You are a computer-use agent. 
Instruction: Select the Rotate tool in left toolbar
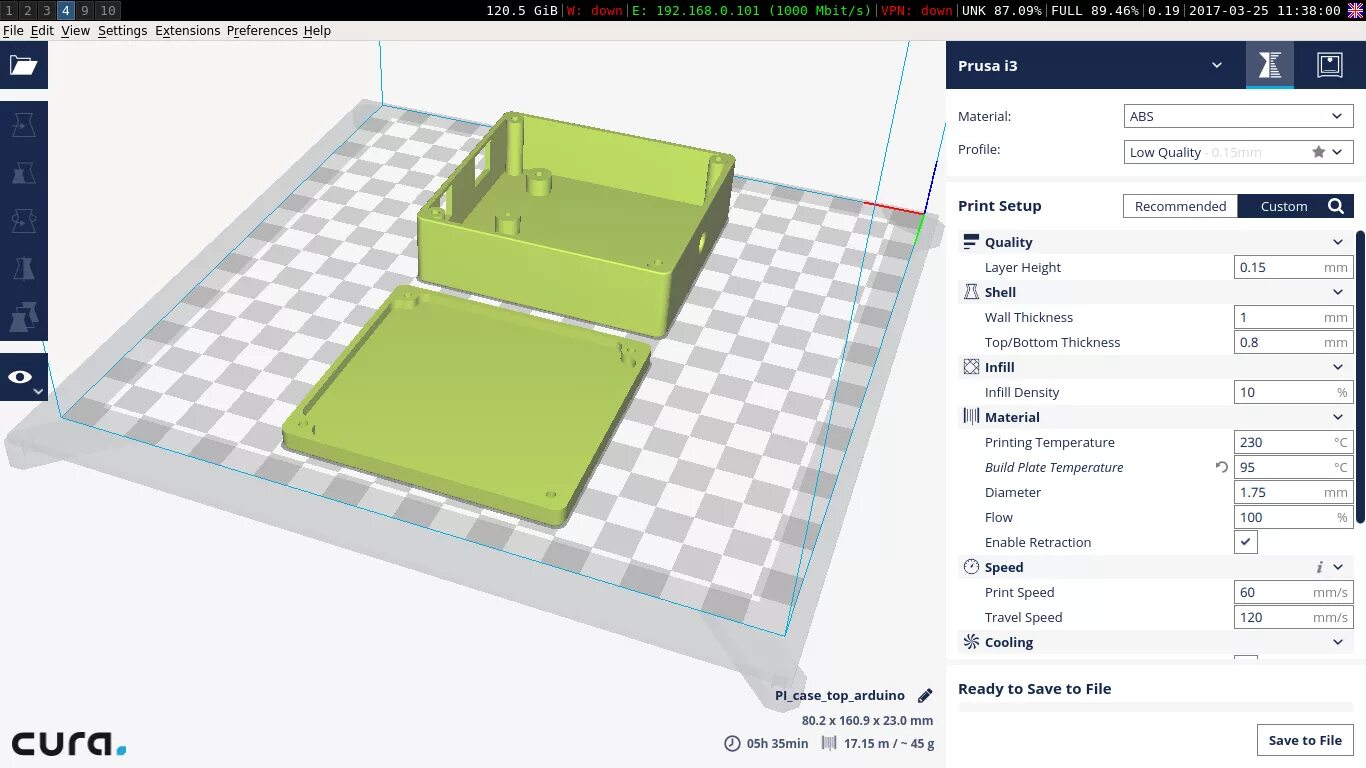click(x=23, y=221)
